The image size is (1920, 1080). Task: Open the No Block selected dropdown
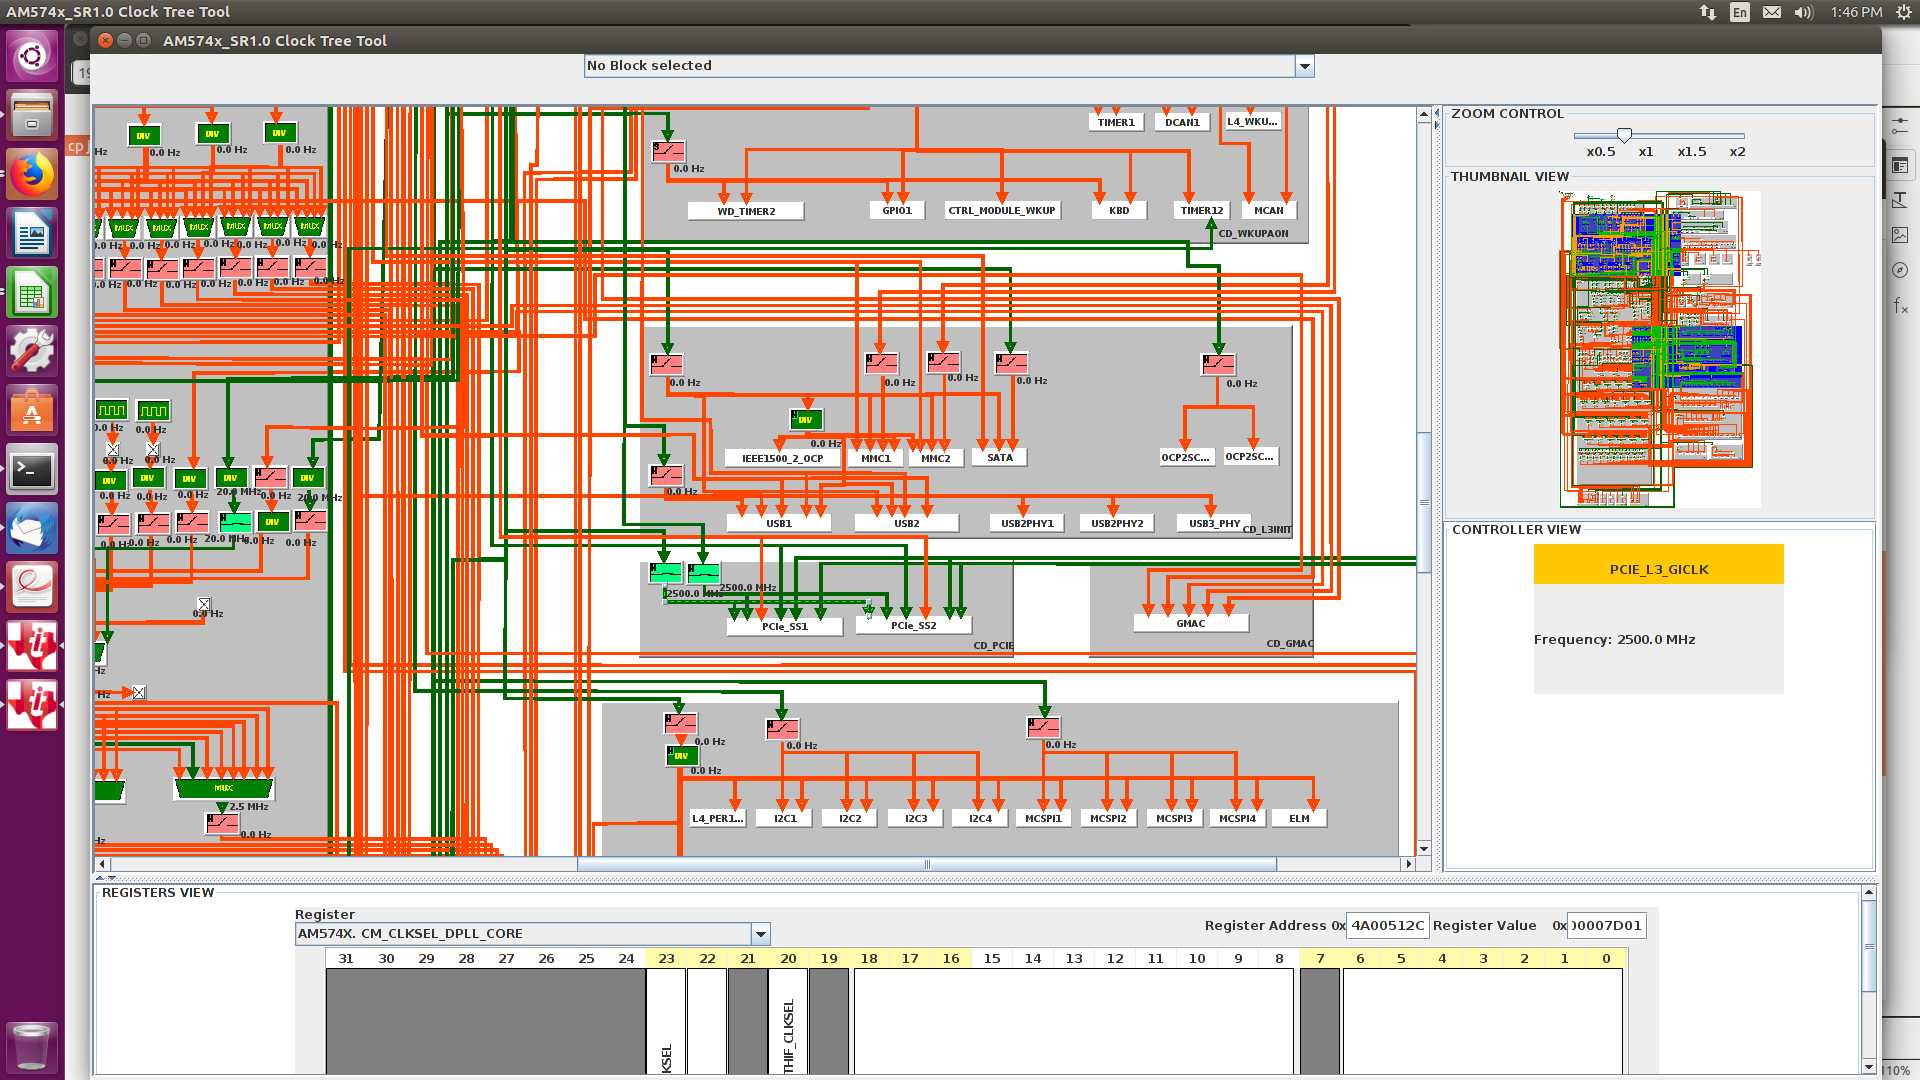tap(1304, 66)
